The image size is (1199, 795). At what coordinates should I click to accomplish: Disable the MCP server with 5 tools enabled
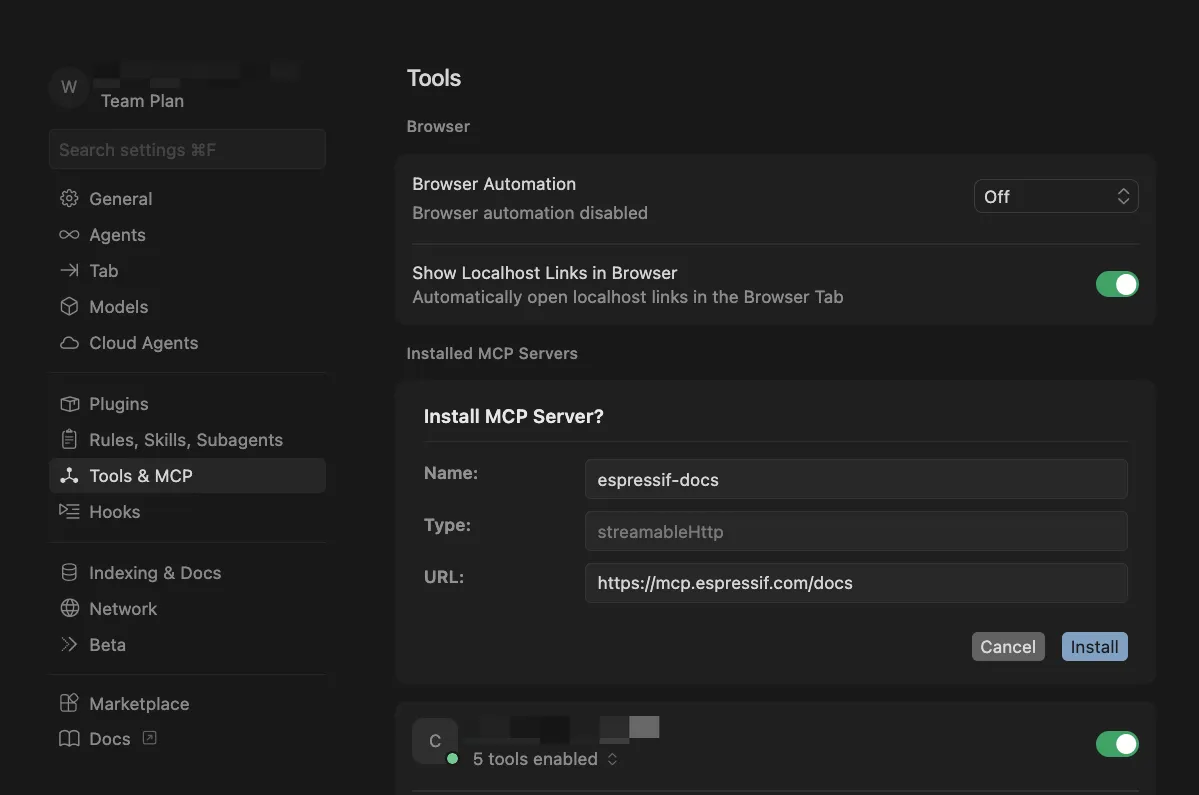click(x=1116, y=744)
